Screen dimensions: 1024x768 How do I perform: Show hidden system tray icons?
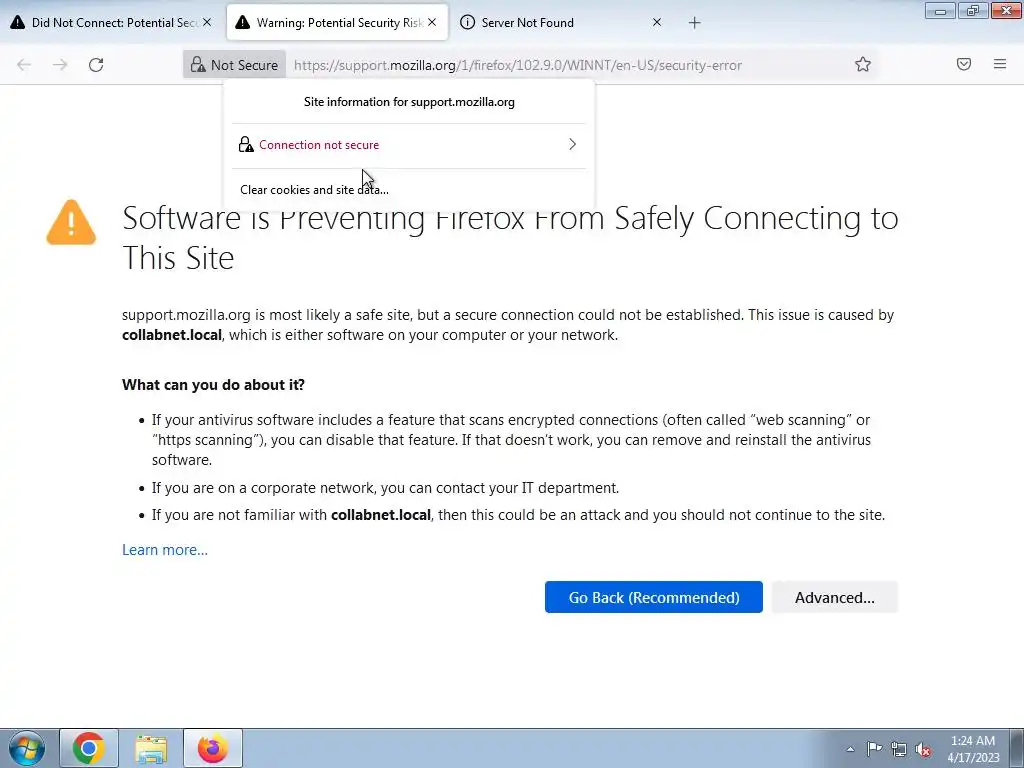(x=850, y=749)
